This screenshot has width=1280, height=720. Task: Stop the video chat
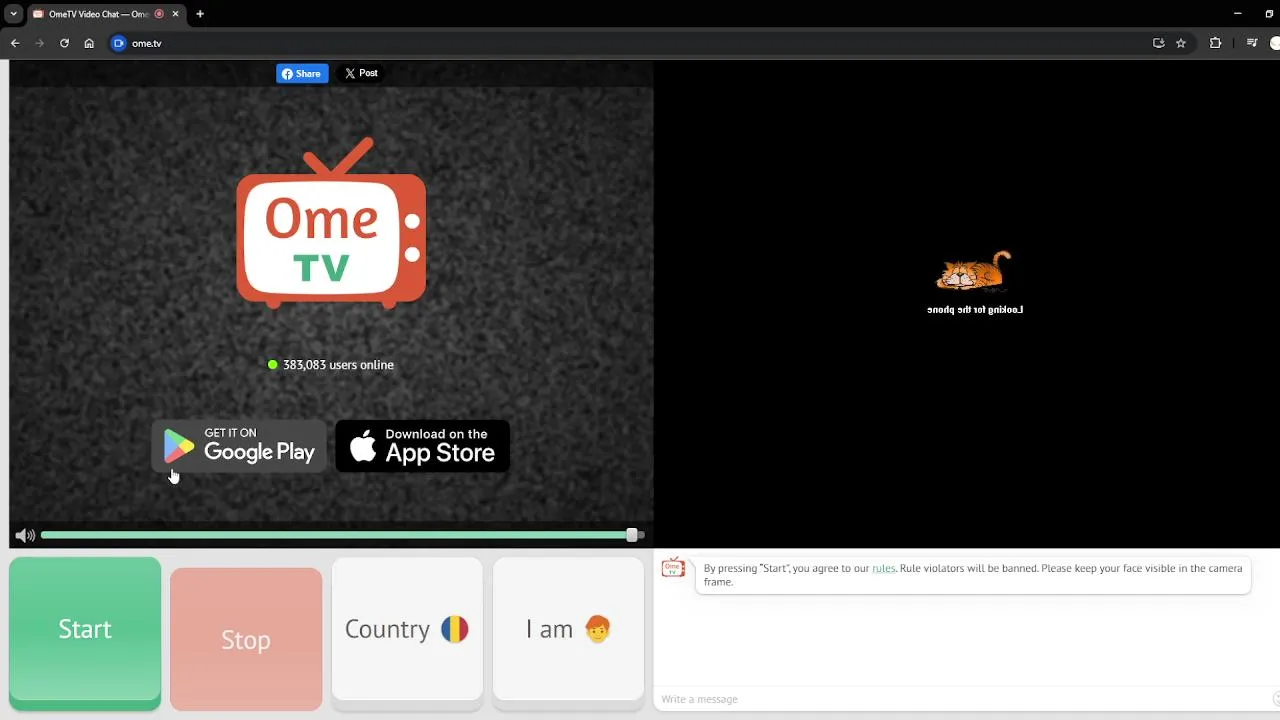[246, 639]
